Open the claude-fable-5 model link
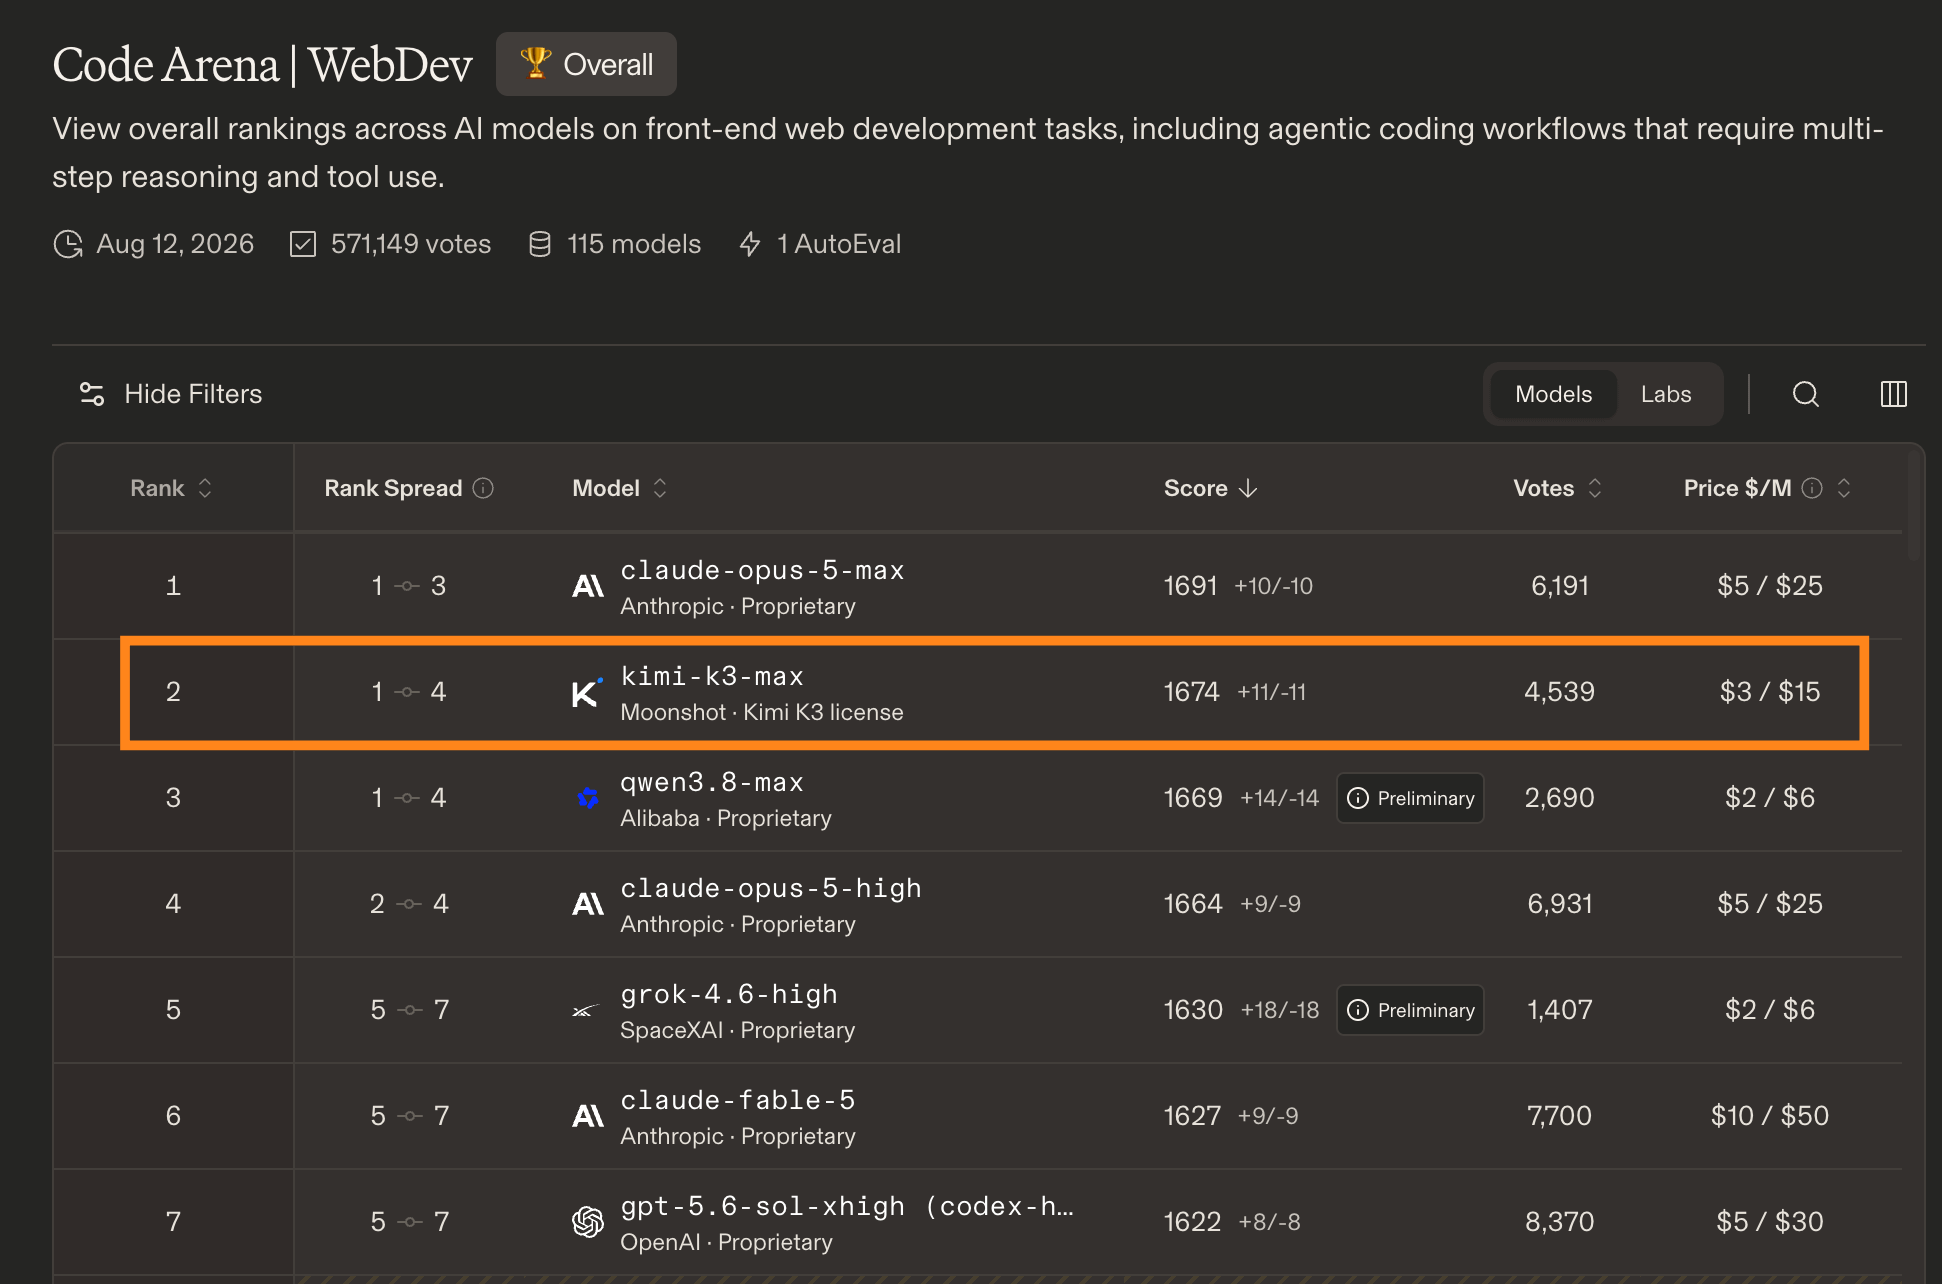The width and height of the screenshot is (1942, 1284). tap(738, 1100)
